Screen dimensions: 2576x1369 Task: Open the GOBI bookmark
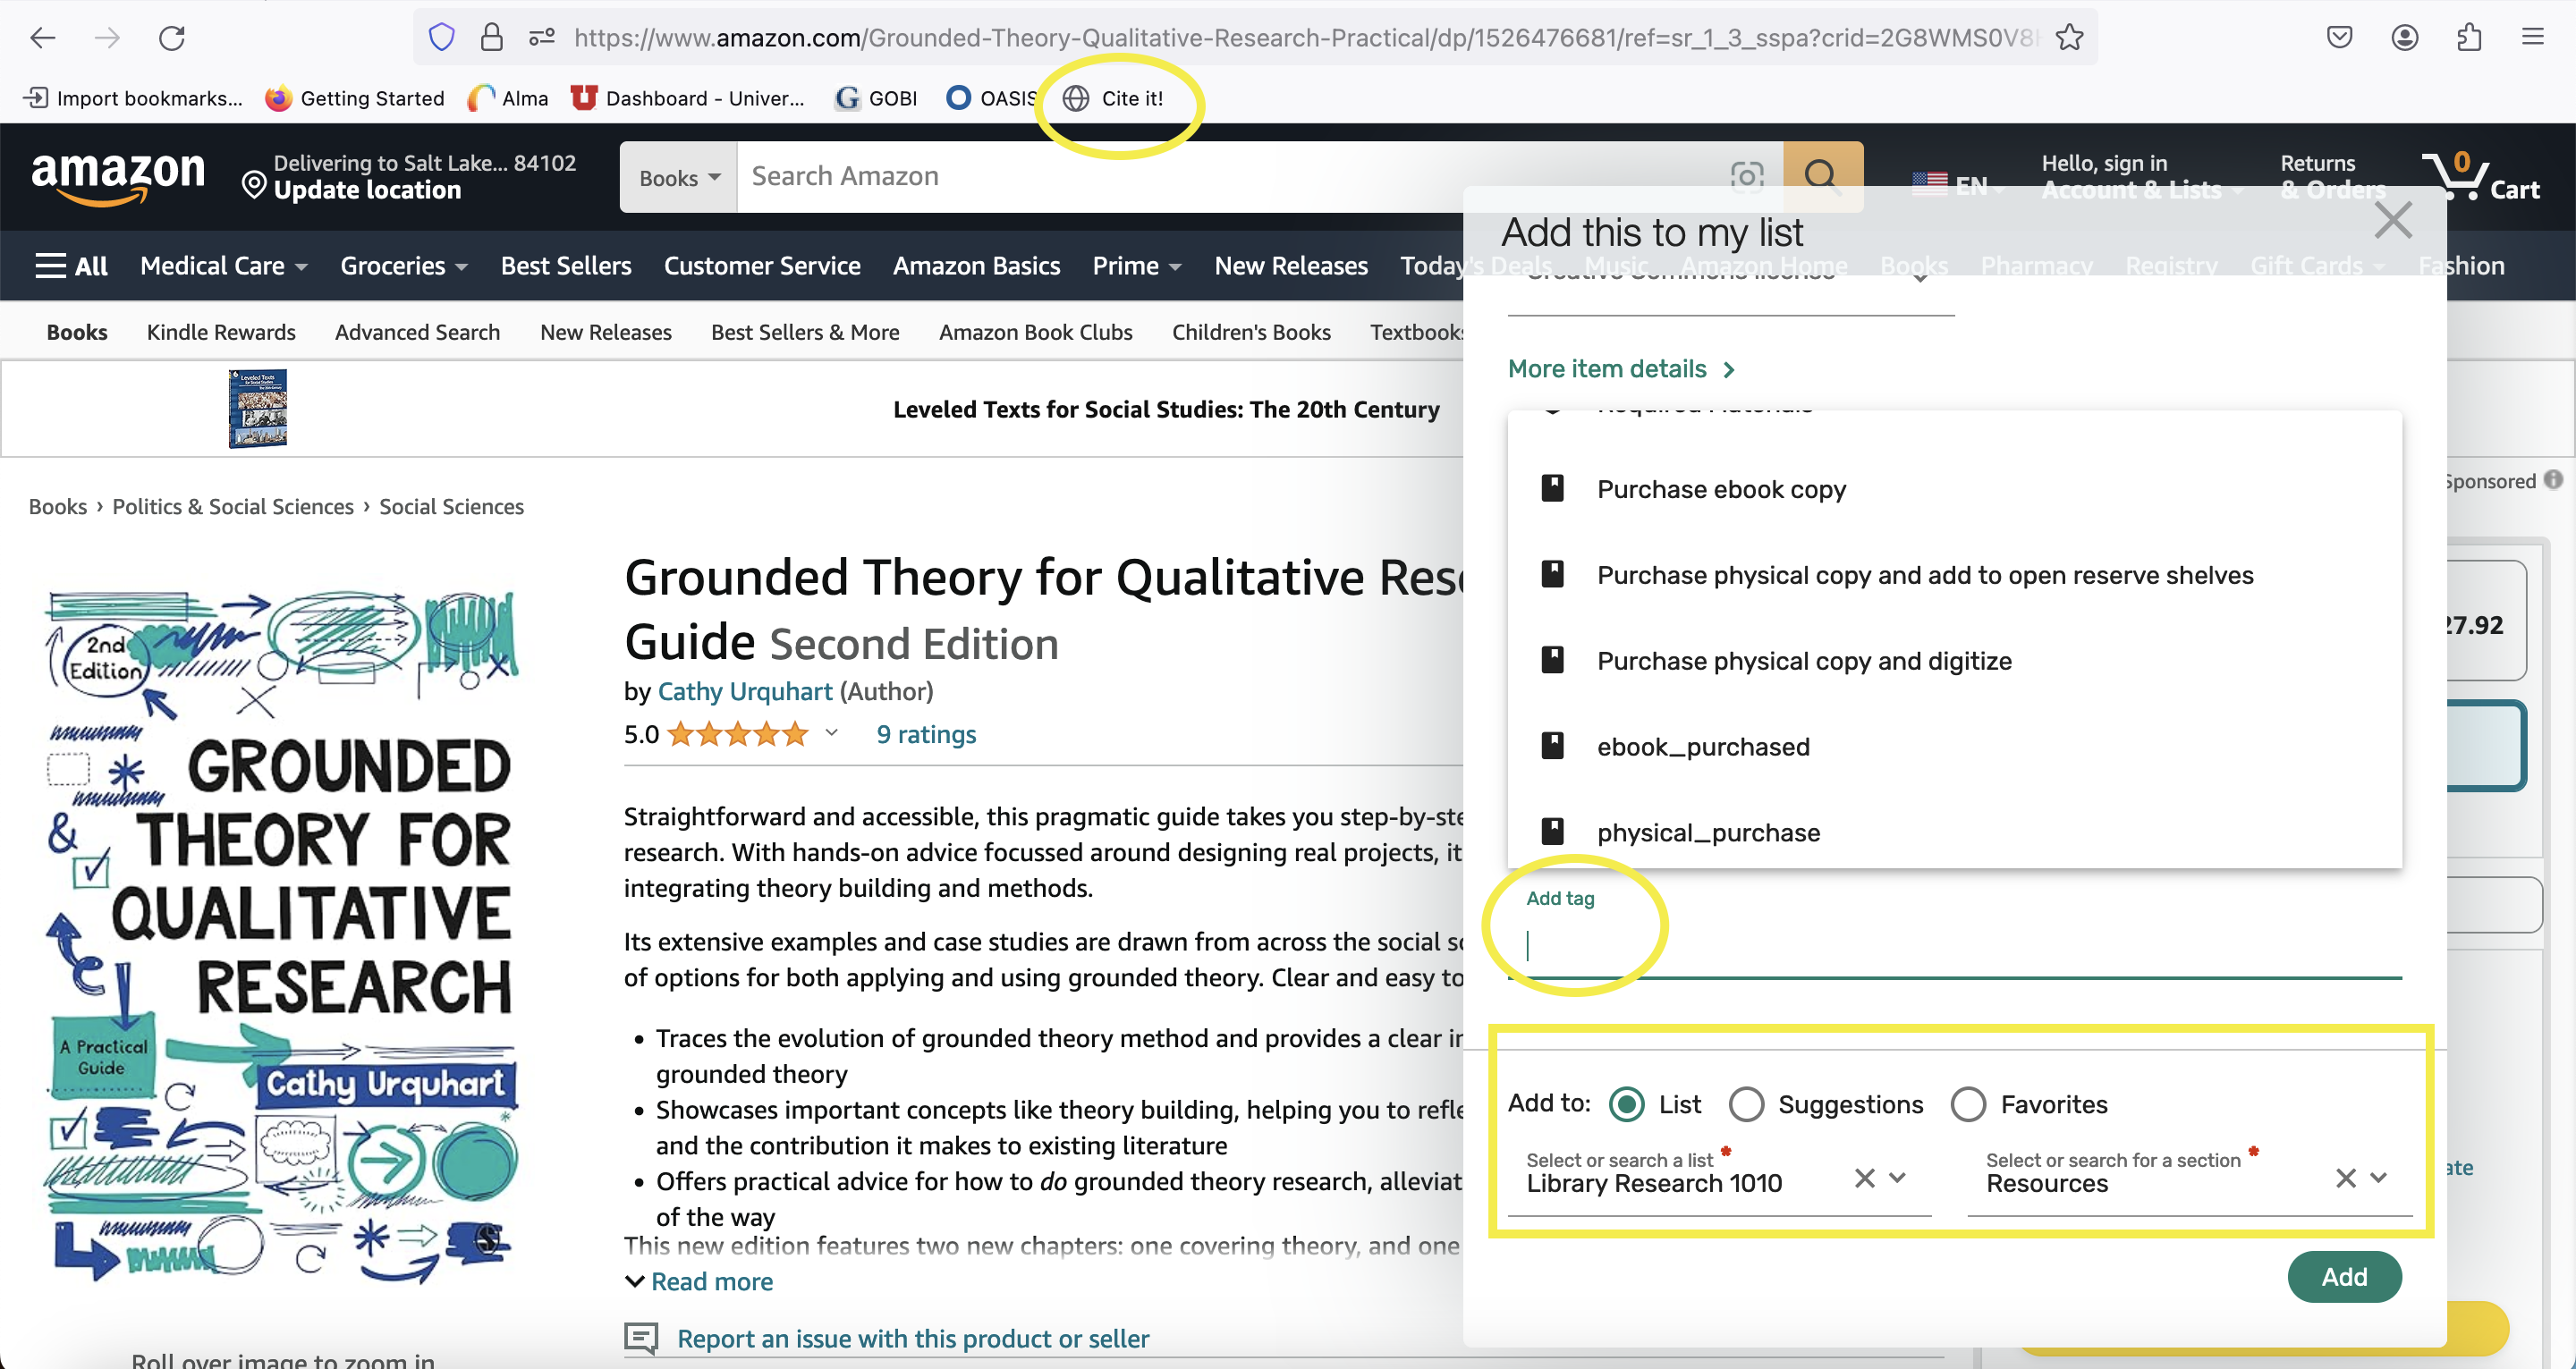[x=877, y=98]
